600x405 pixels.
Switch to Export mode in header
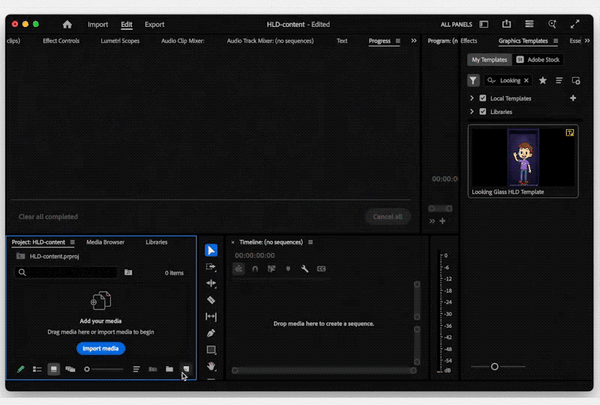click(154, 24)
